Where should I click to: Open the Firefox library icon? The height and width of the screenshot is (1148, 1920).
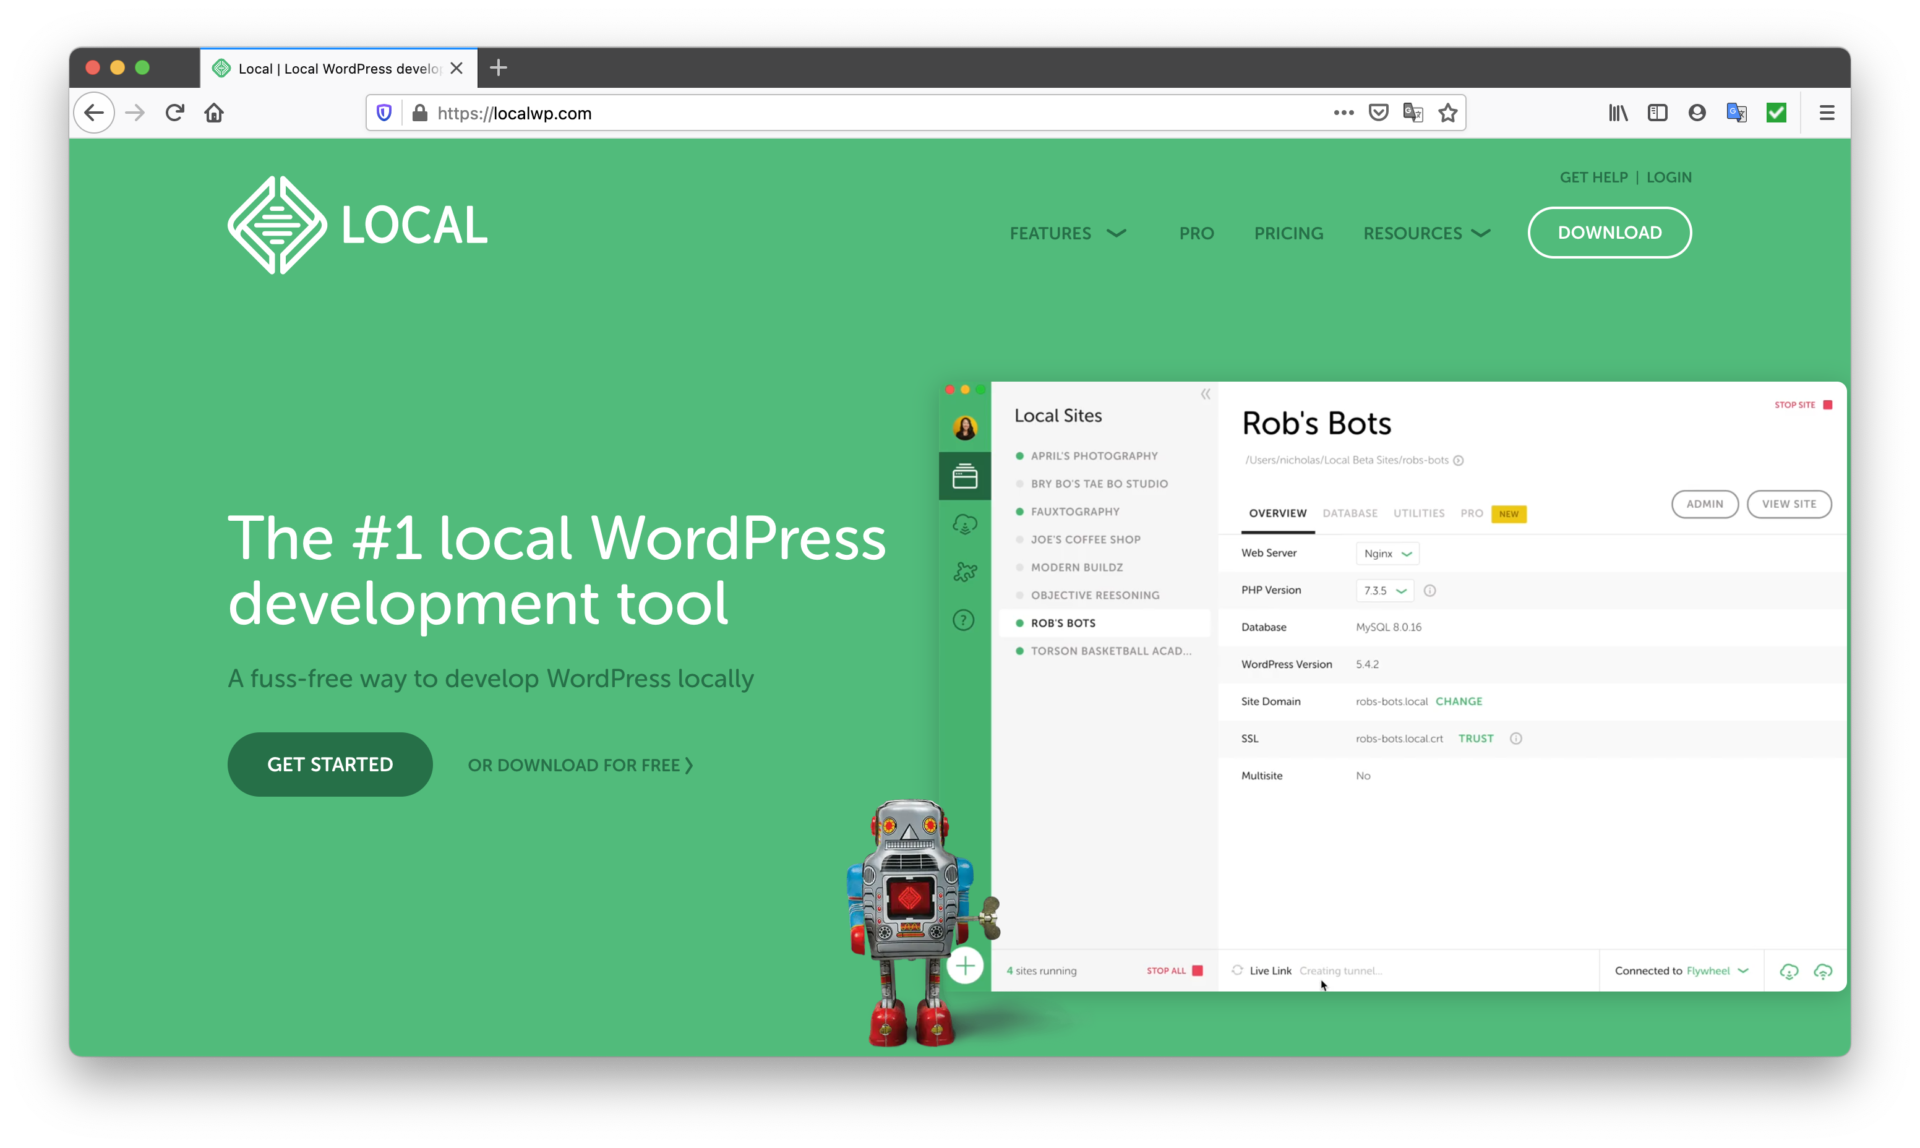(1618, 113)
